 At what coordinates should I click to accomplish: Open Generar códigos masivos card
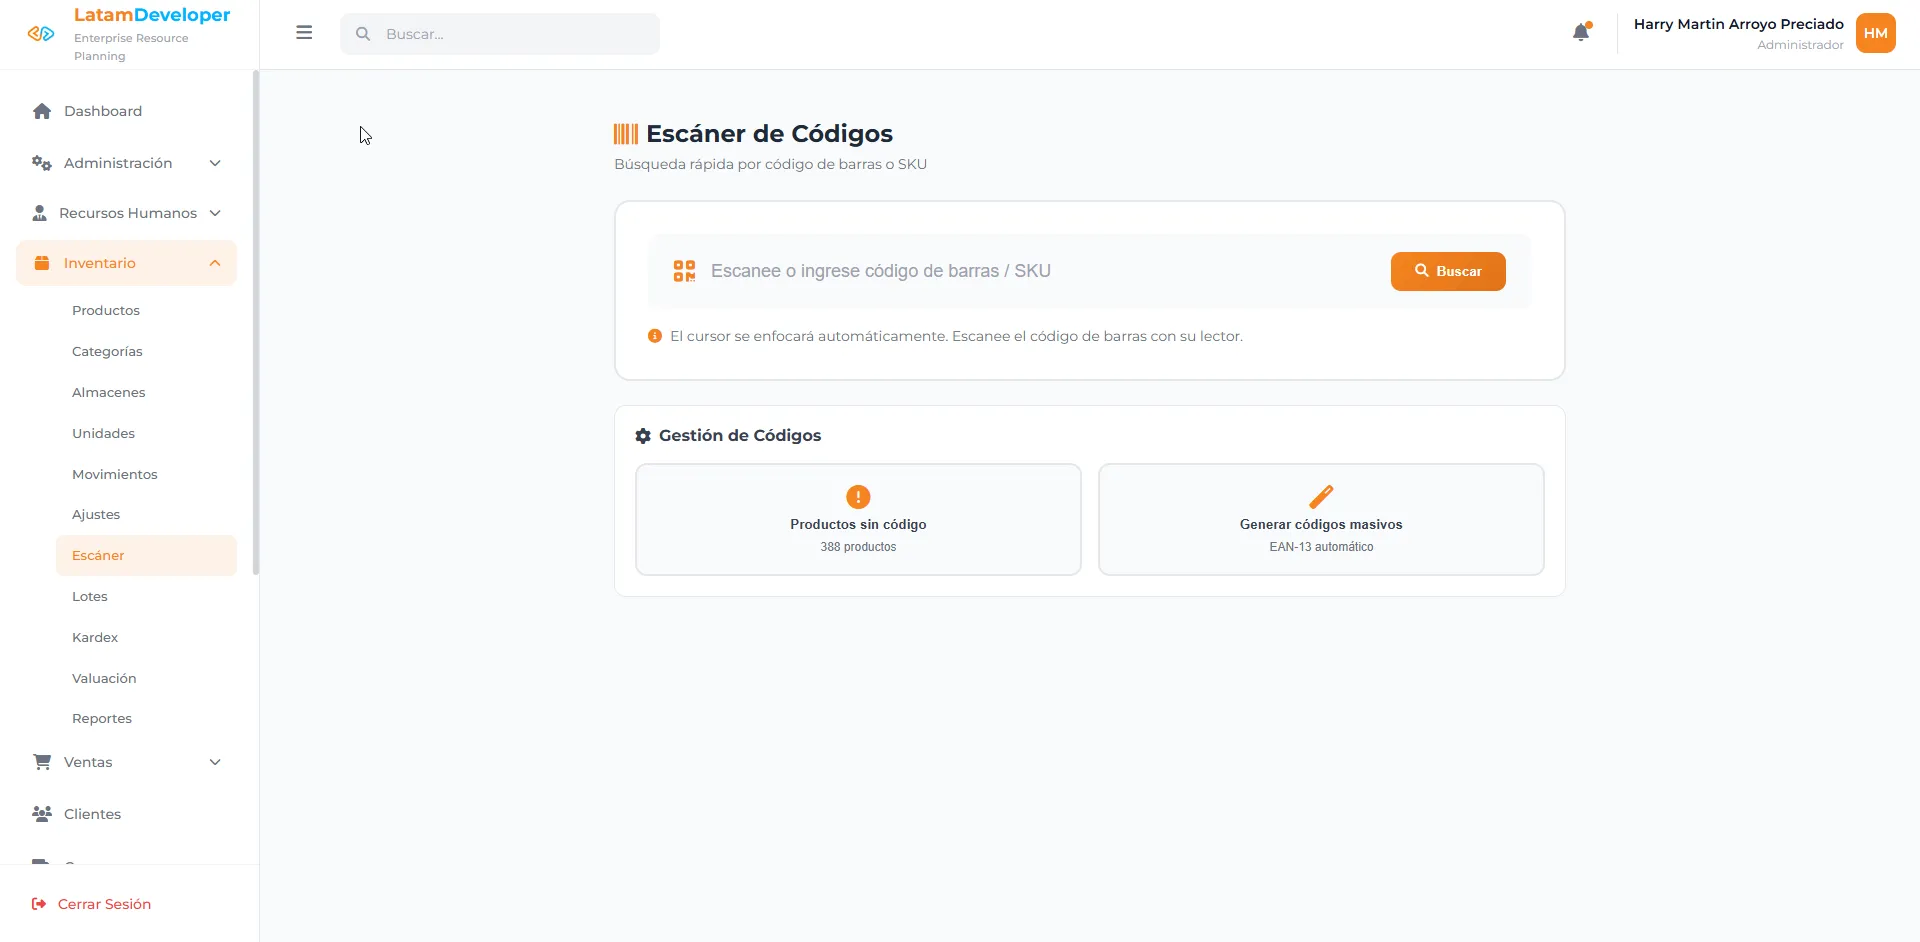pos(1321,519)
